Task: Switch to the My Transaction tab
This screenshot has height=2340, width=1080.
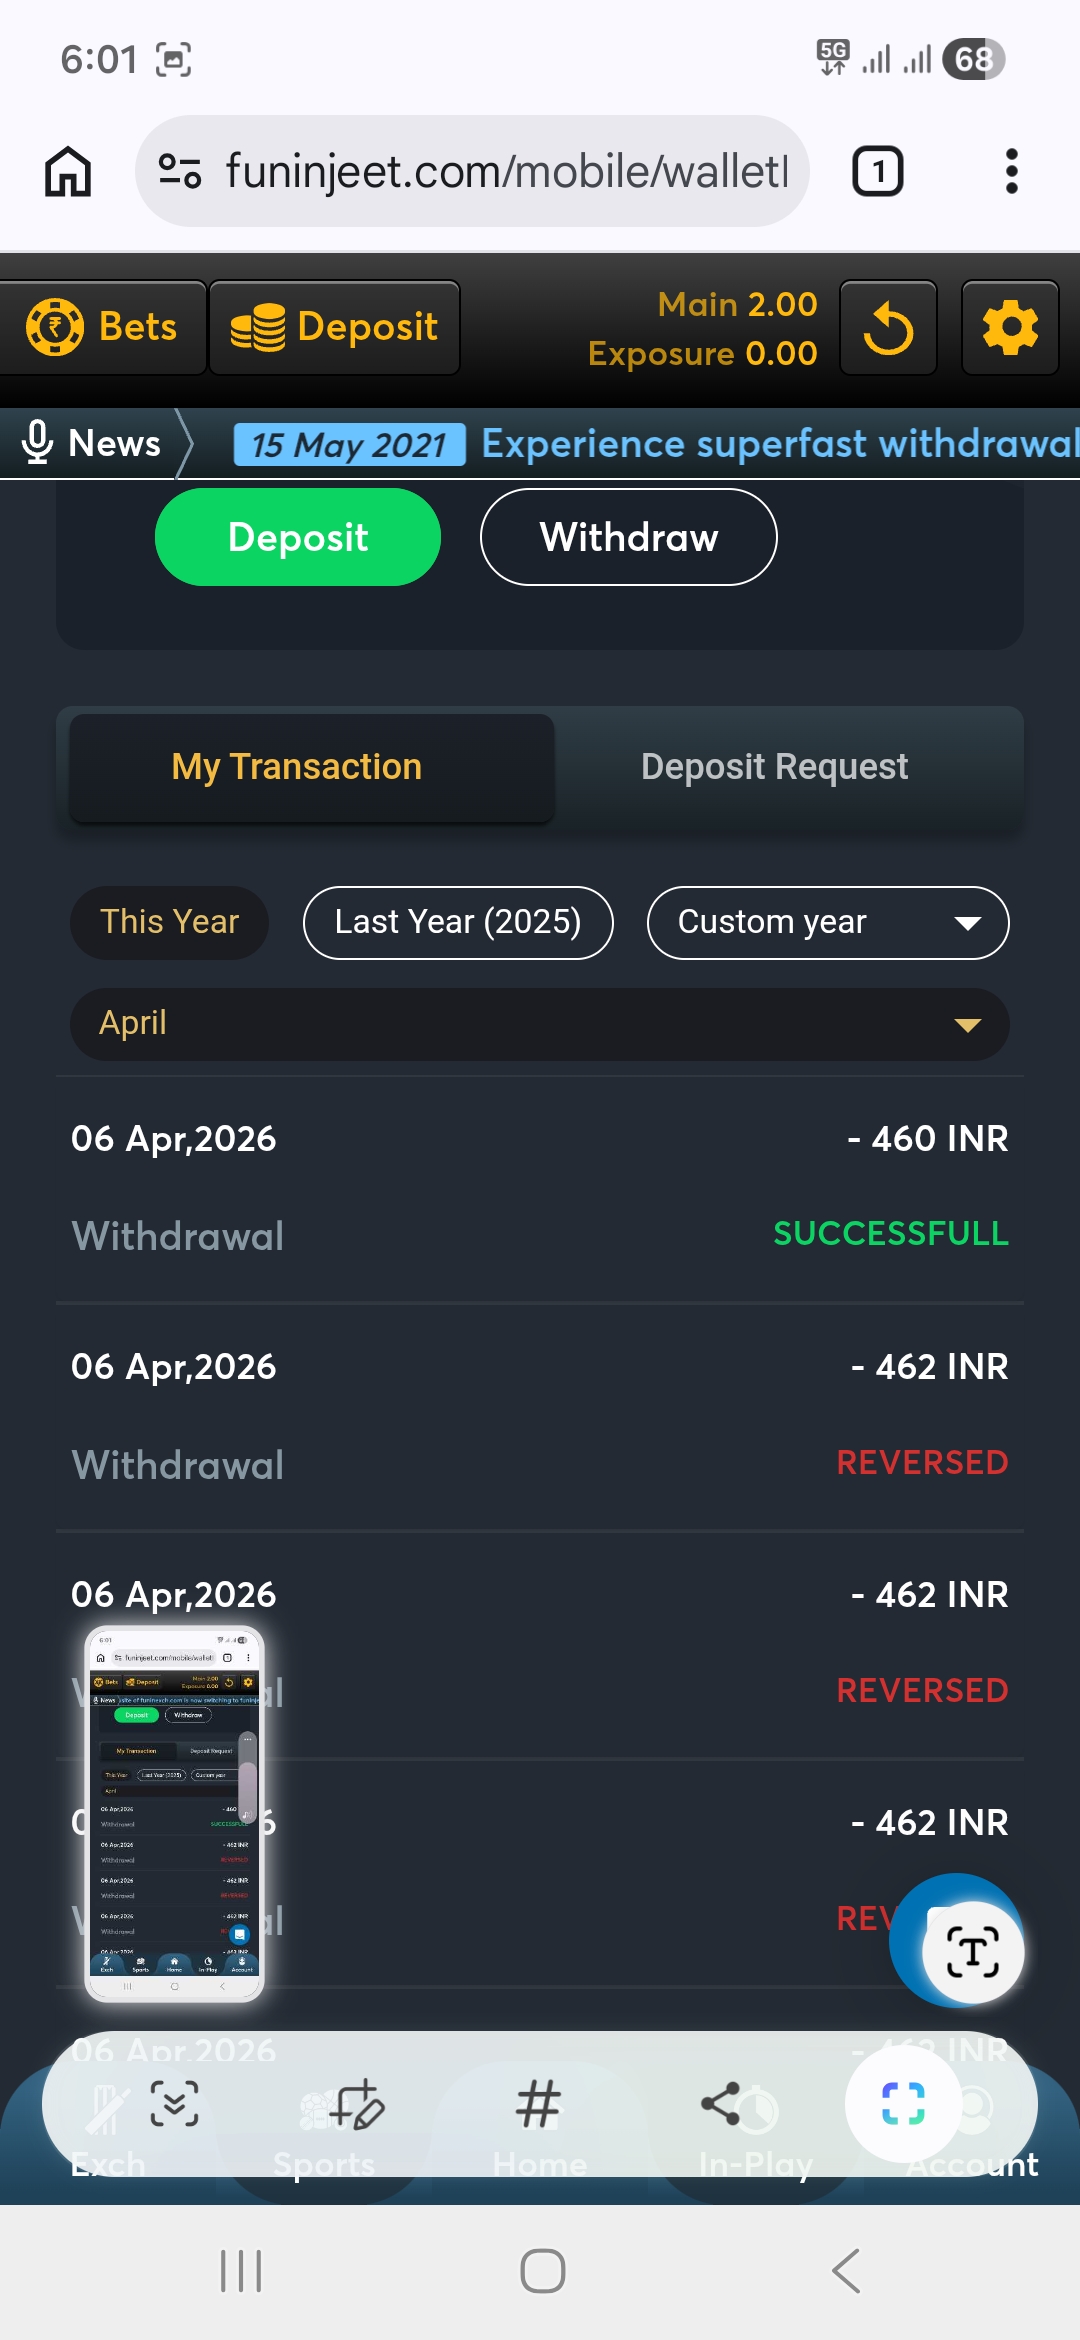Action: tap(297, 767)
